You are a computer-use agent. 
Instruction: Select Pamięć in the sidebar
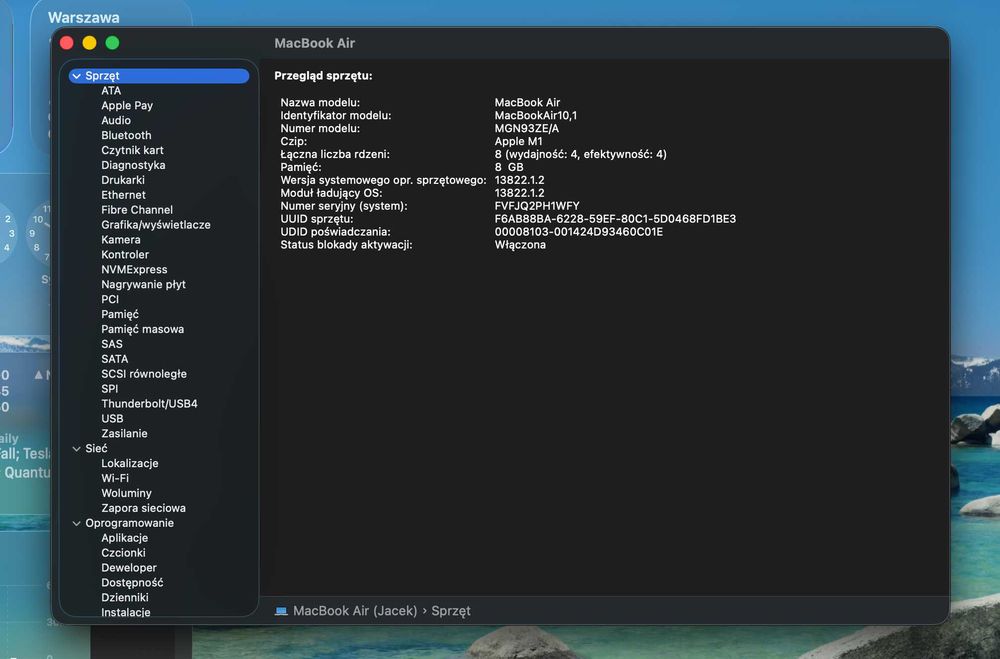(x=120, y=314)
